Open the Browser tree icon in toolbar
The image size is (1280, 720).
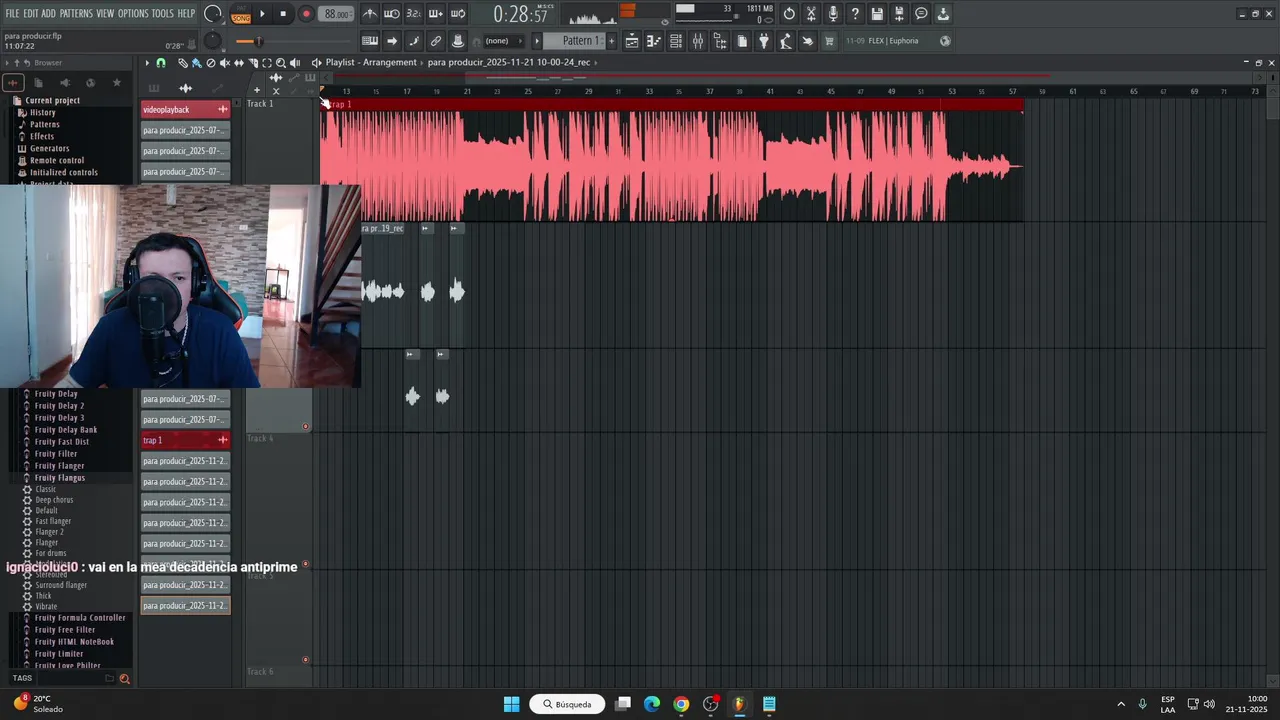click(720, 41)
